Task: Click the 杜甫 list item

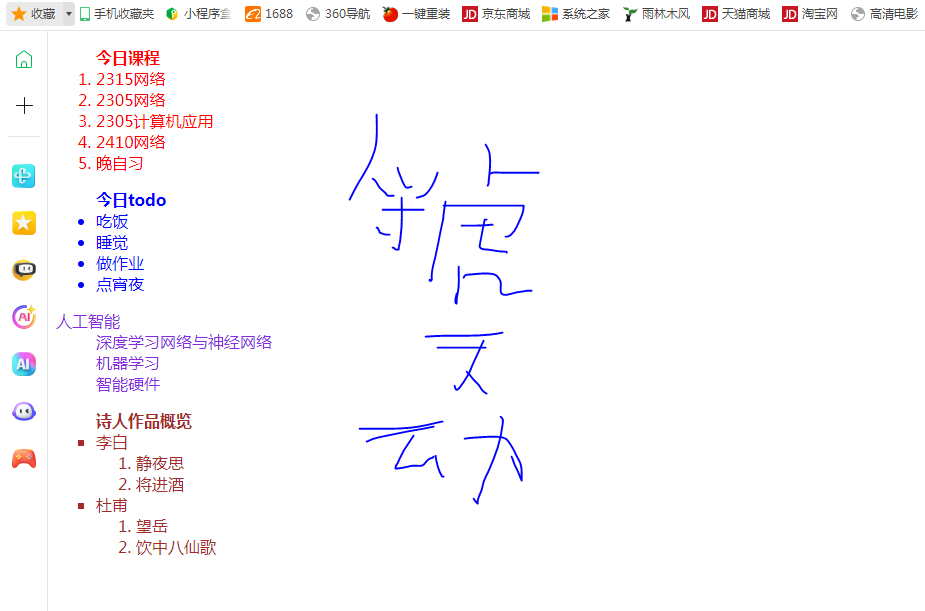Action: coord(112,505)
